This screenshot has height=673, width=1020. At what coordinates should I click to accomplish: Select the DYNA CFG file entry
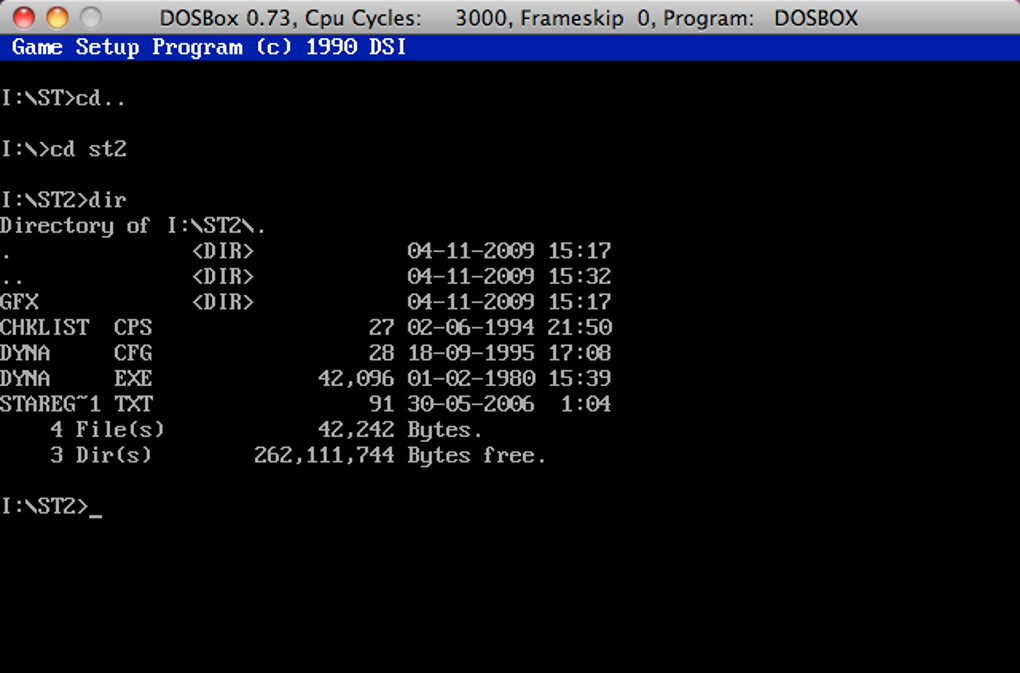(306, 352)
